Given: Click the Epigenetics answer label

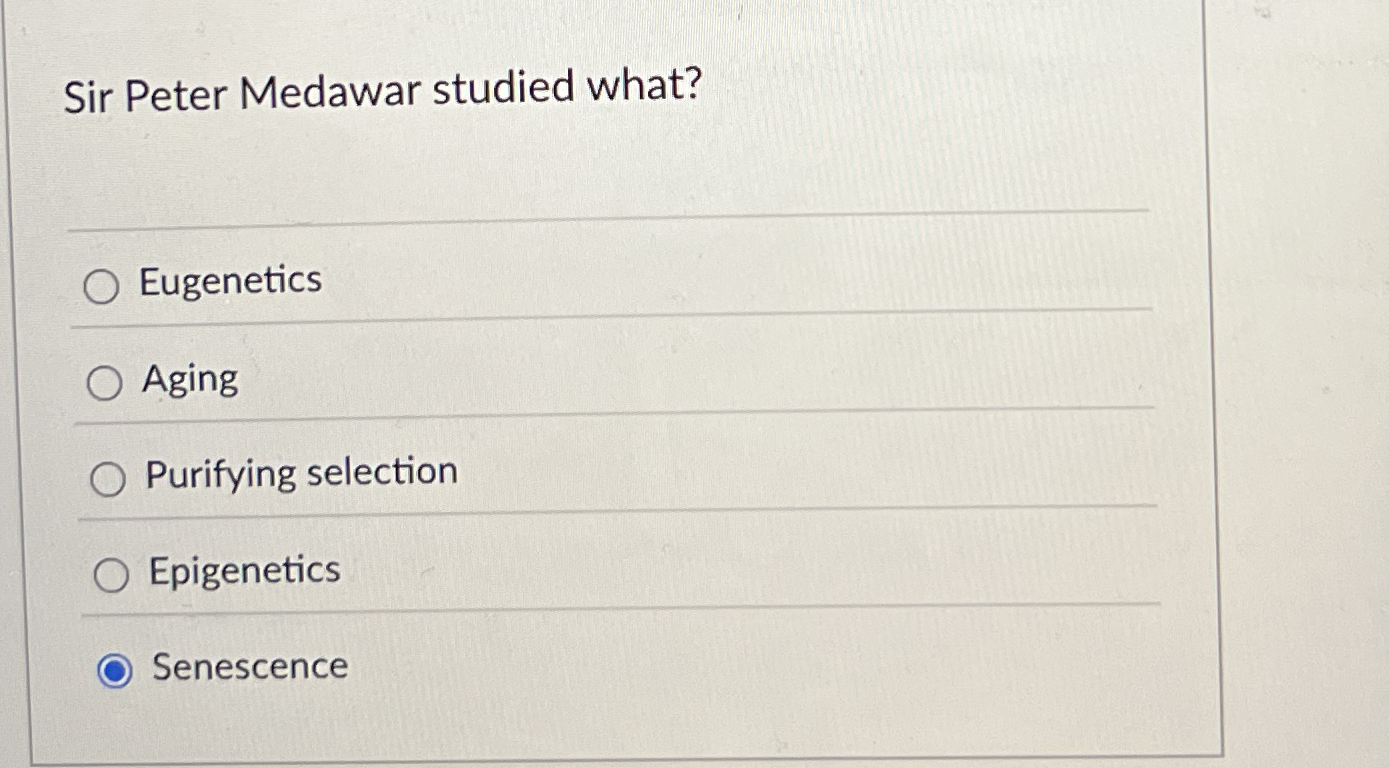Looking at the screenshot, I should point(243,570).
